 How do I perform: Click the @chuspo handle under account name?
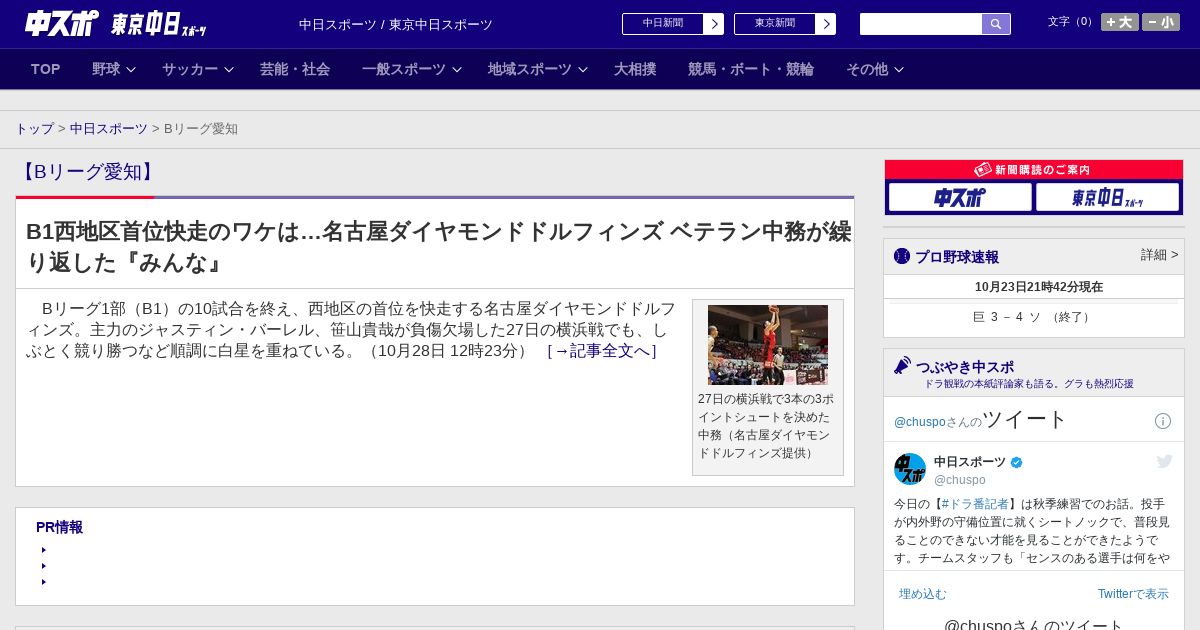tap(960, 480)
